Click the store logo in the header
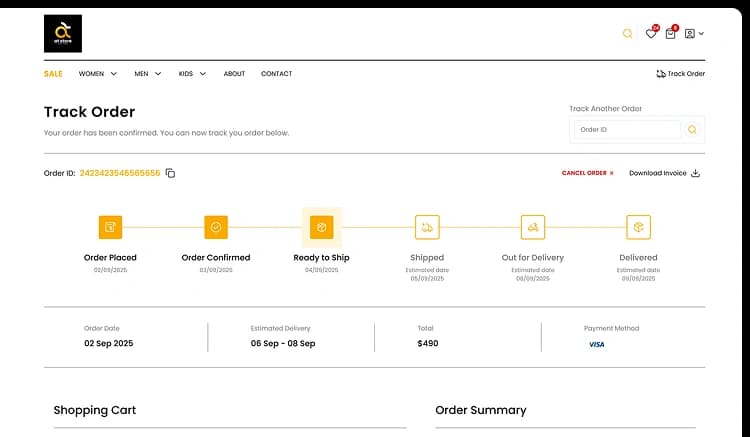The width and height of the screenshot is (750, 437). tap(63, 33)
